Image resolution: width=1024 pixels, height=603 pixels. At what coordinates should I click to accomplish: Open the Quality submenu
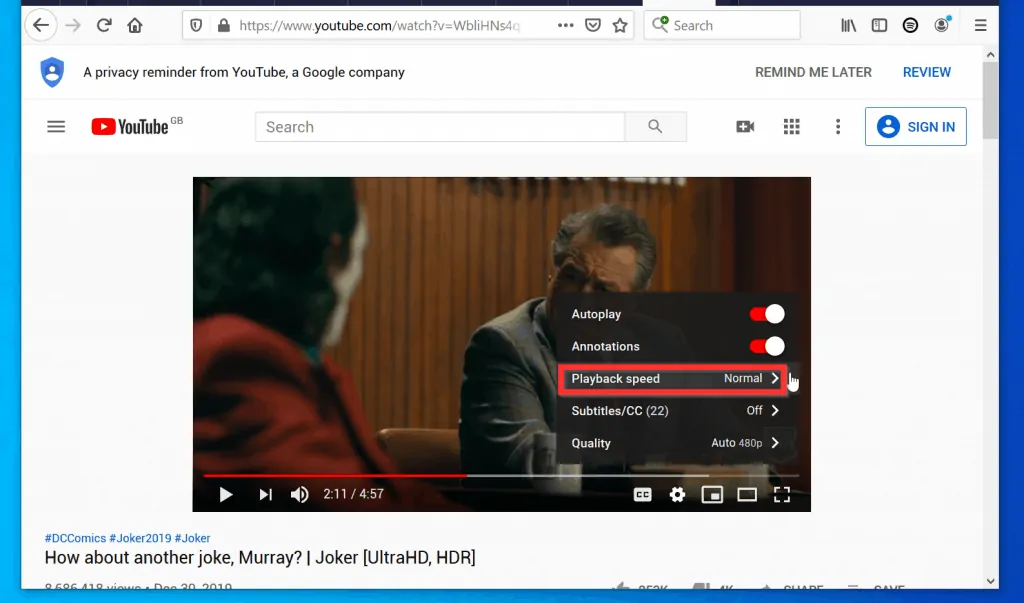676,443
